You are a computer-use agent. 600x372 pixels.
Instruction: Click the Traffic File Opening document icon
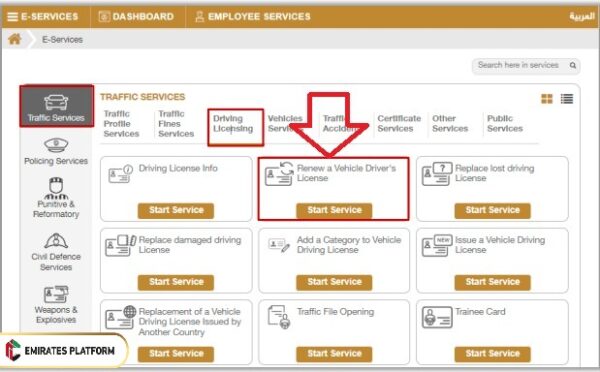tap(279, 317)
